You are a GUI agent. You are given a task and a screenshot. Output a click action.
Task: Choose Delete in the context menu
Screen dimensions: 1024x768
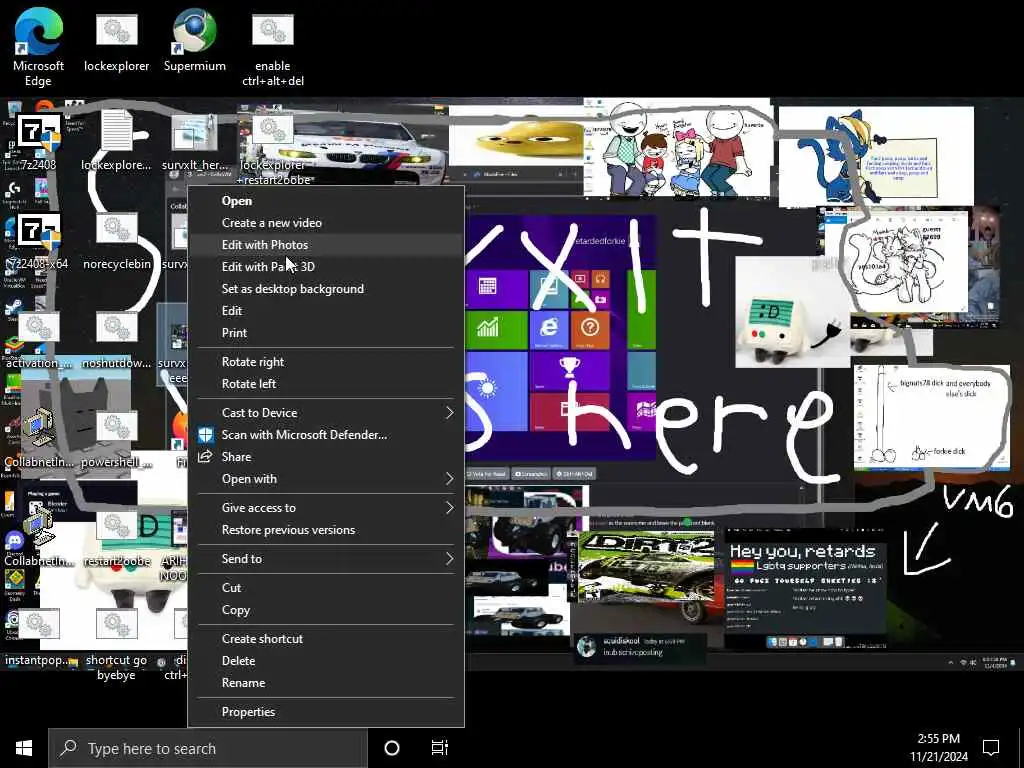tap(325, 660)
